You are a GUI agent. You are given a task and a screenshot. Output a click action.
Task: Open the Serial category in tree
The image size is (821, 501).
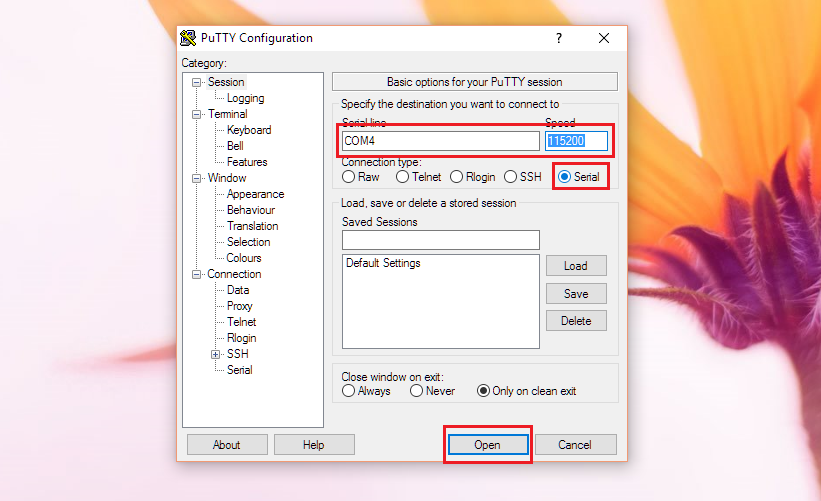tap(240, 370)
